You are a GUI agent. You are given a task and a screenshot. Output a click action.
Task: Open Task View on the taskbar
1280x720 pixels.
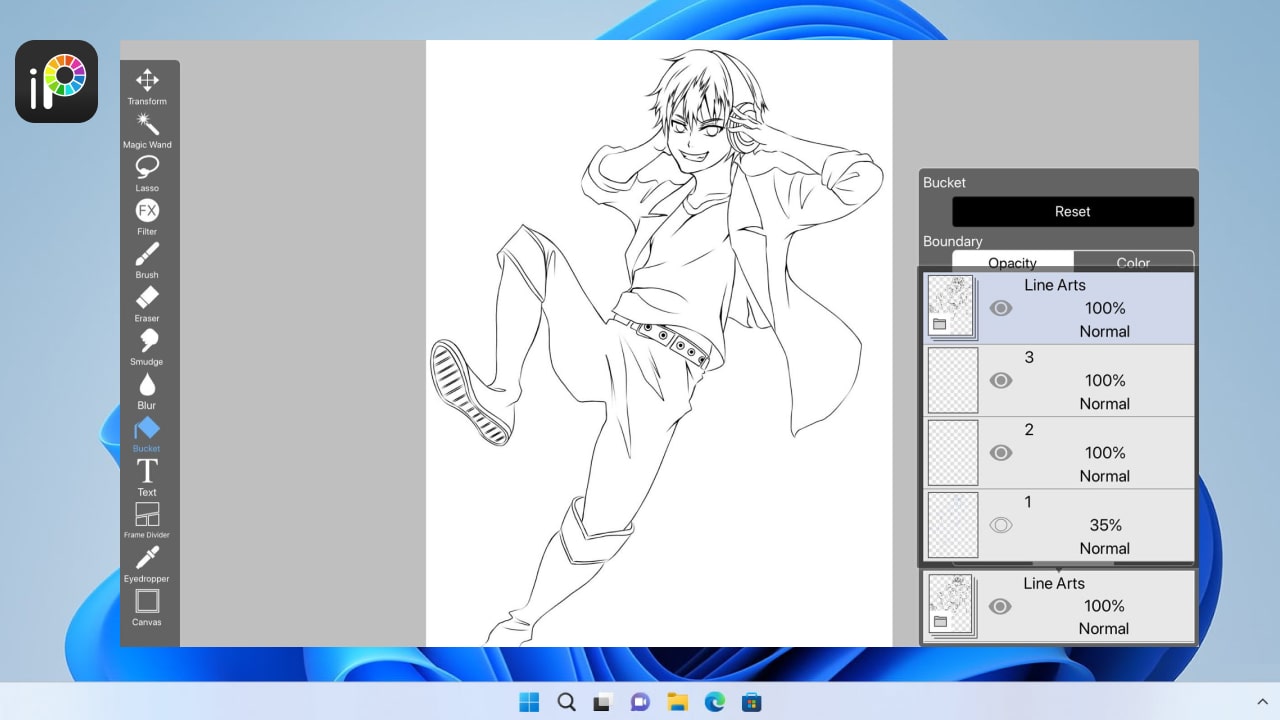(x=603, y=702)
